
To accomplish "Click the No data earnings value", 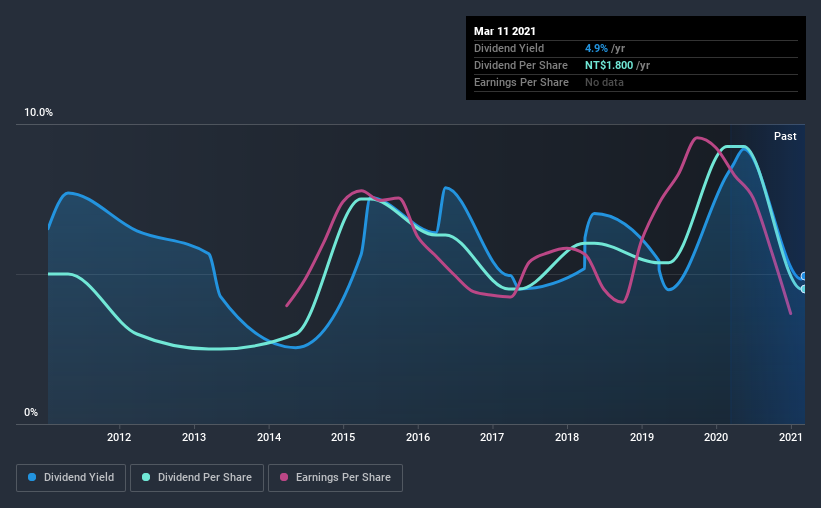I will tap(604, 82).
